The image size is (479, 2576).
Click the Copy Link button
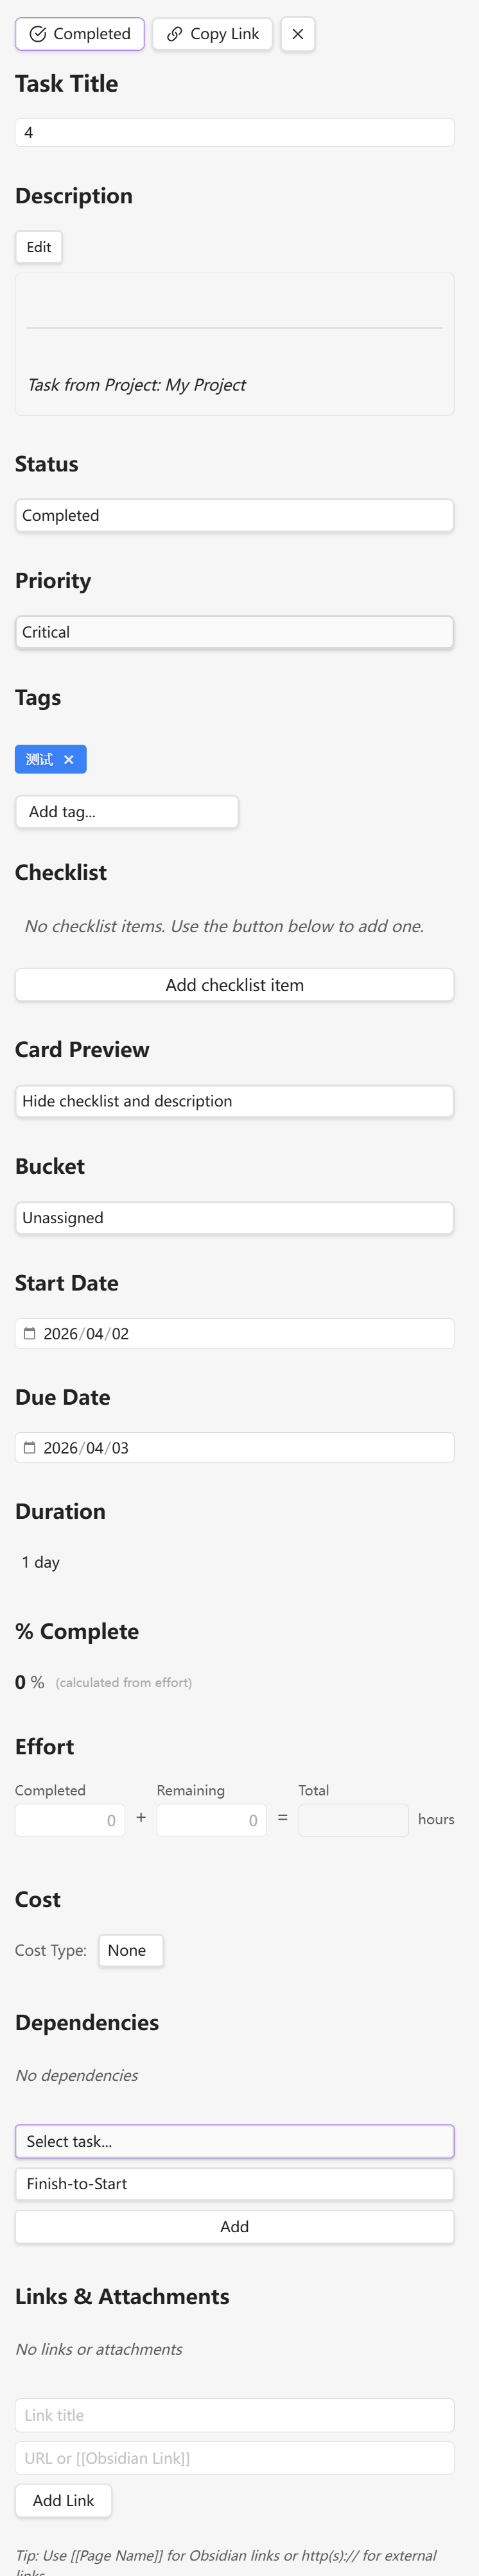pyautogui.click(x=212, y=34)
